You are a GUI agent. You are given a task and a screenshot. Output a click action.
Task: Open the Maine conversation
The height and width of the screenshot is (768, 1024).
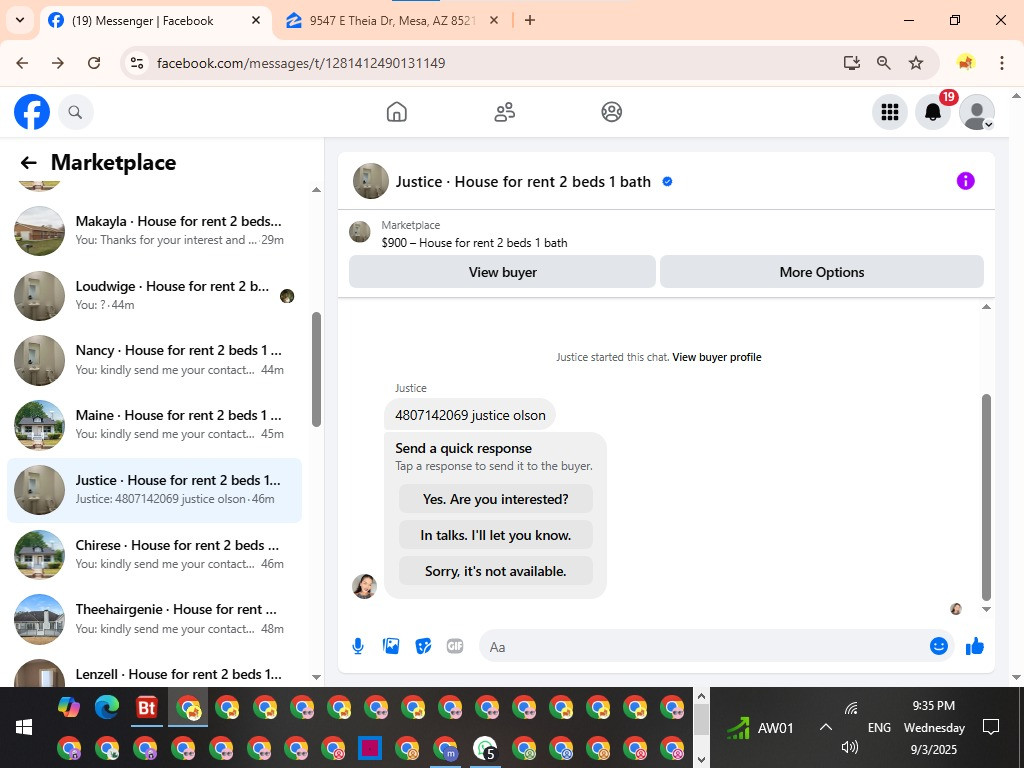click(x=155, y=424)
